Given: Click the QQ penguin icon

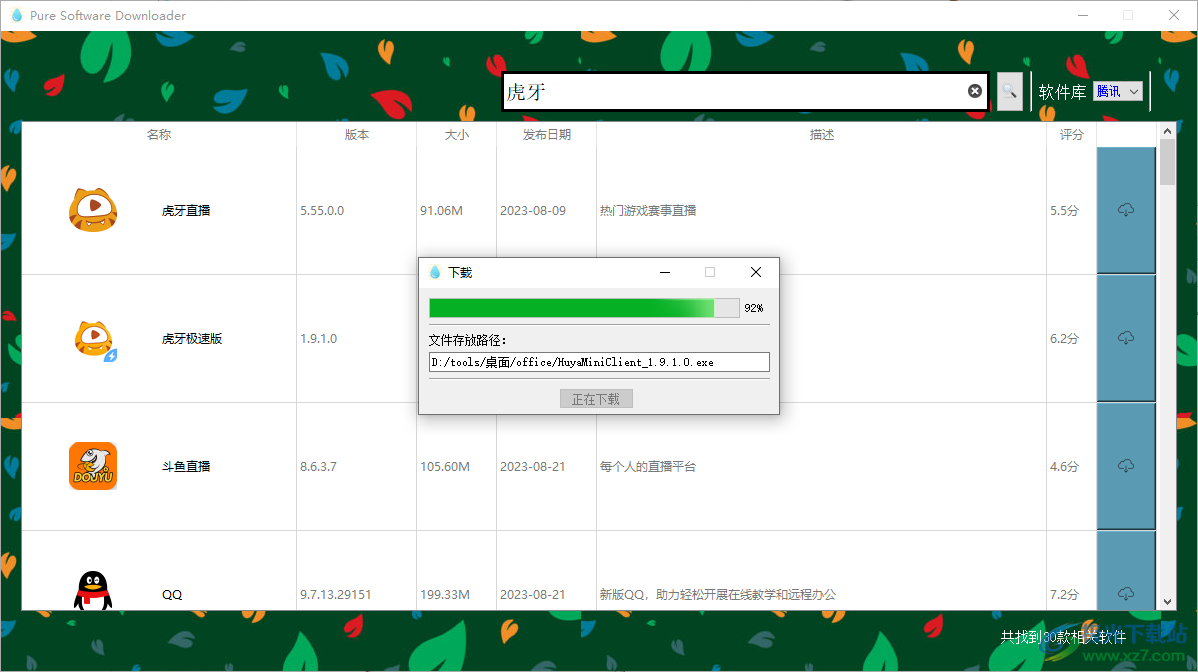Looking at the screenshot, I should [x=92, y=591].
